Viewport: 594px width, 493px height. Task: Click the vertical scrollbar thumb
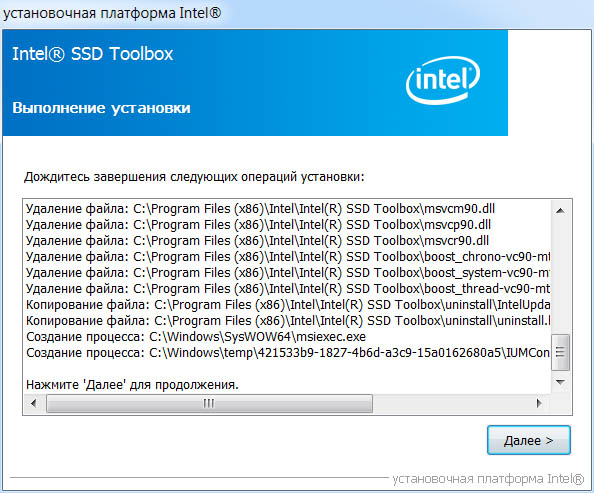[x=560, y=352]
